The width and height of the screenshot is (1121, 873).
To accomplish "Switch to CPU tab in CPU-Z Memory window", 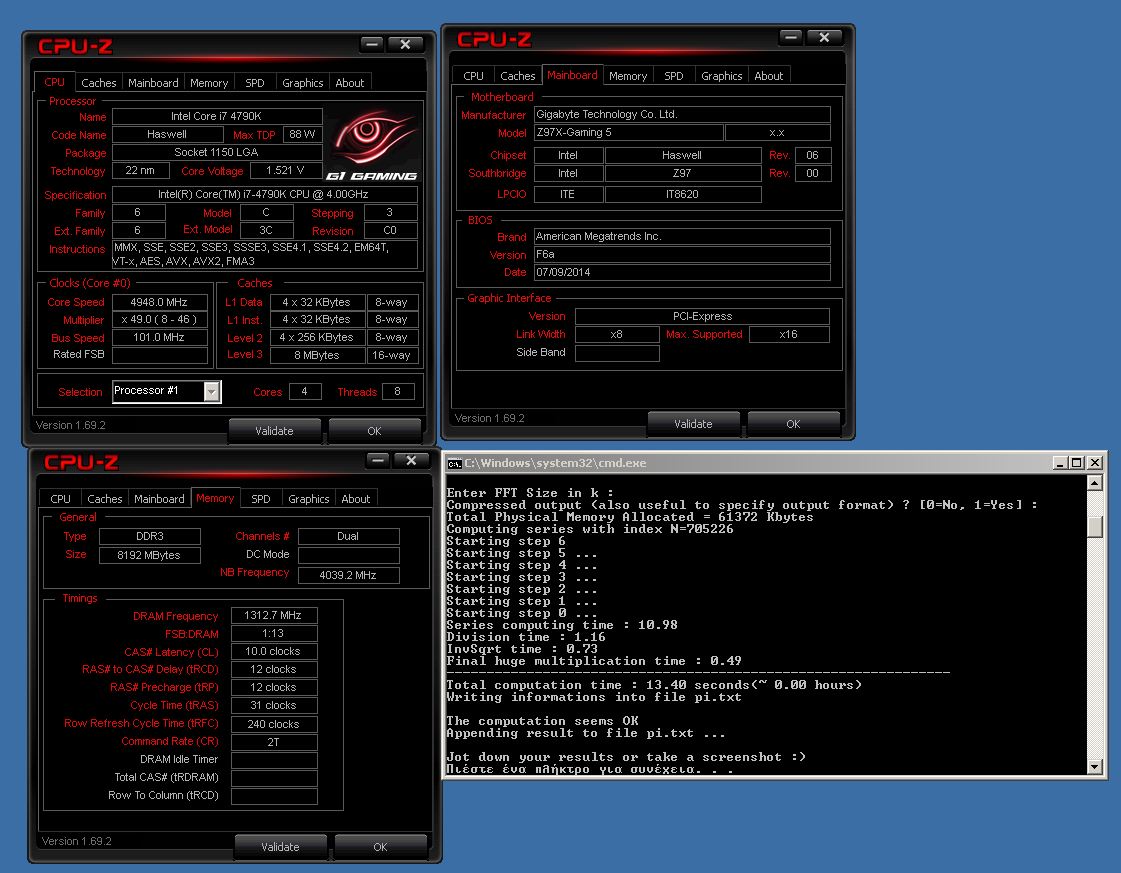I will point(60,499).
